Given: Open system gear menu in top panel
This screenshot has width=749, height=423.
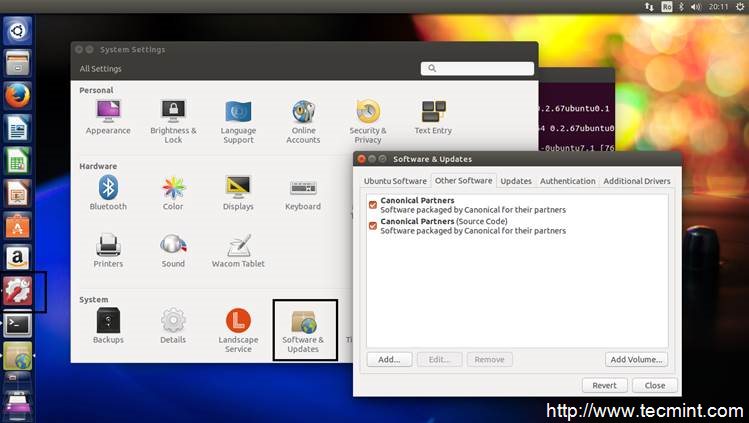Looking at the screenshot, I should click(x=740, y=7).
